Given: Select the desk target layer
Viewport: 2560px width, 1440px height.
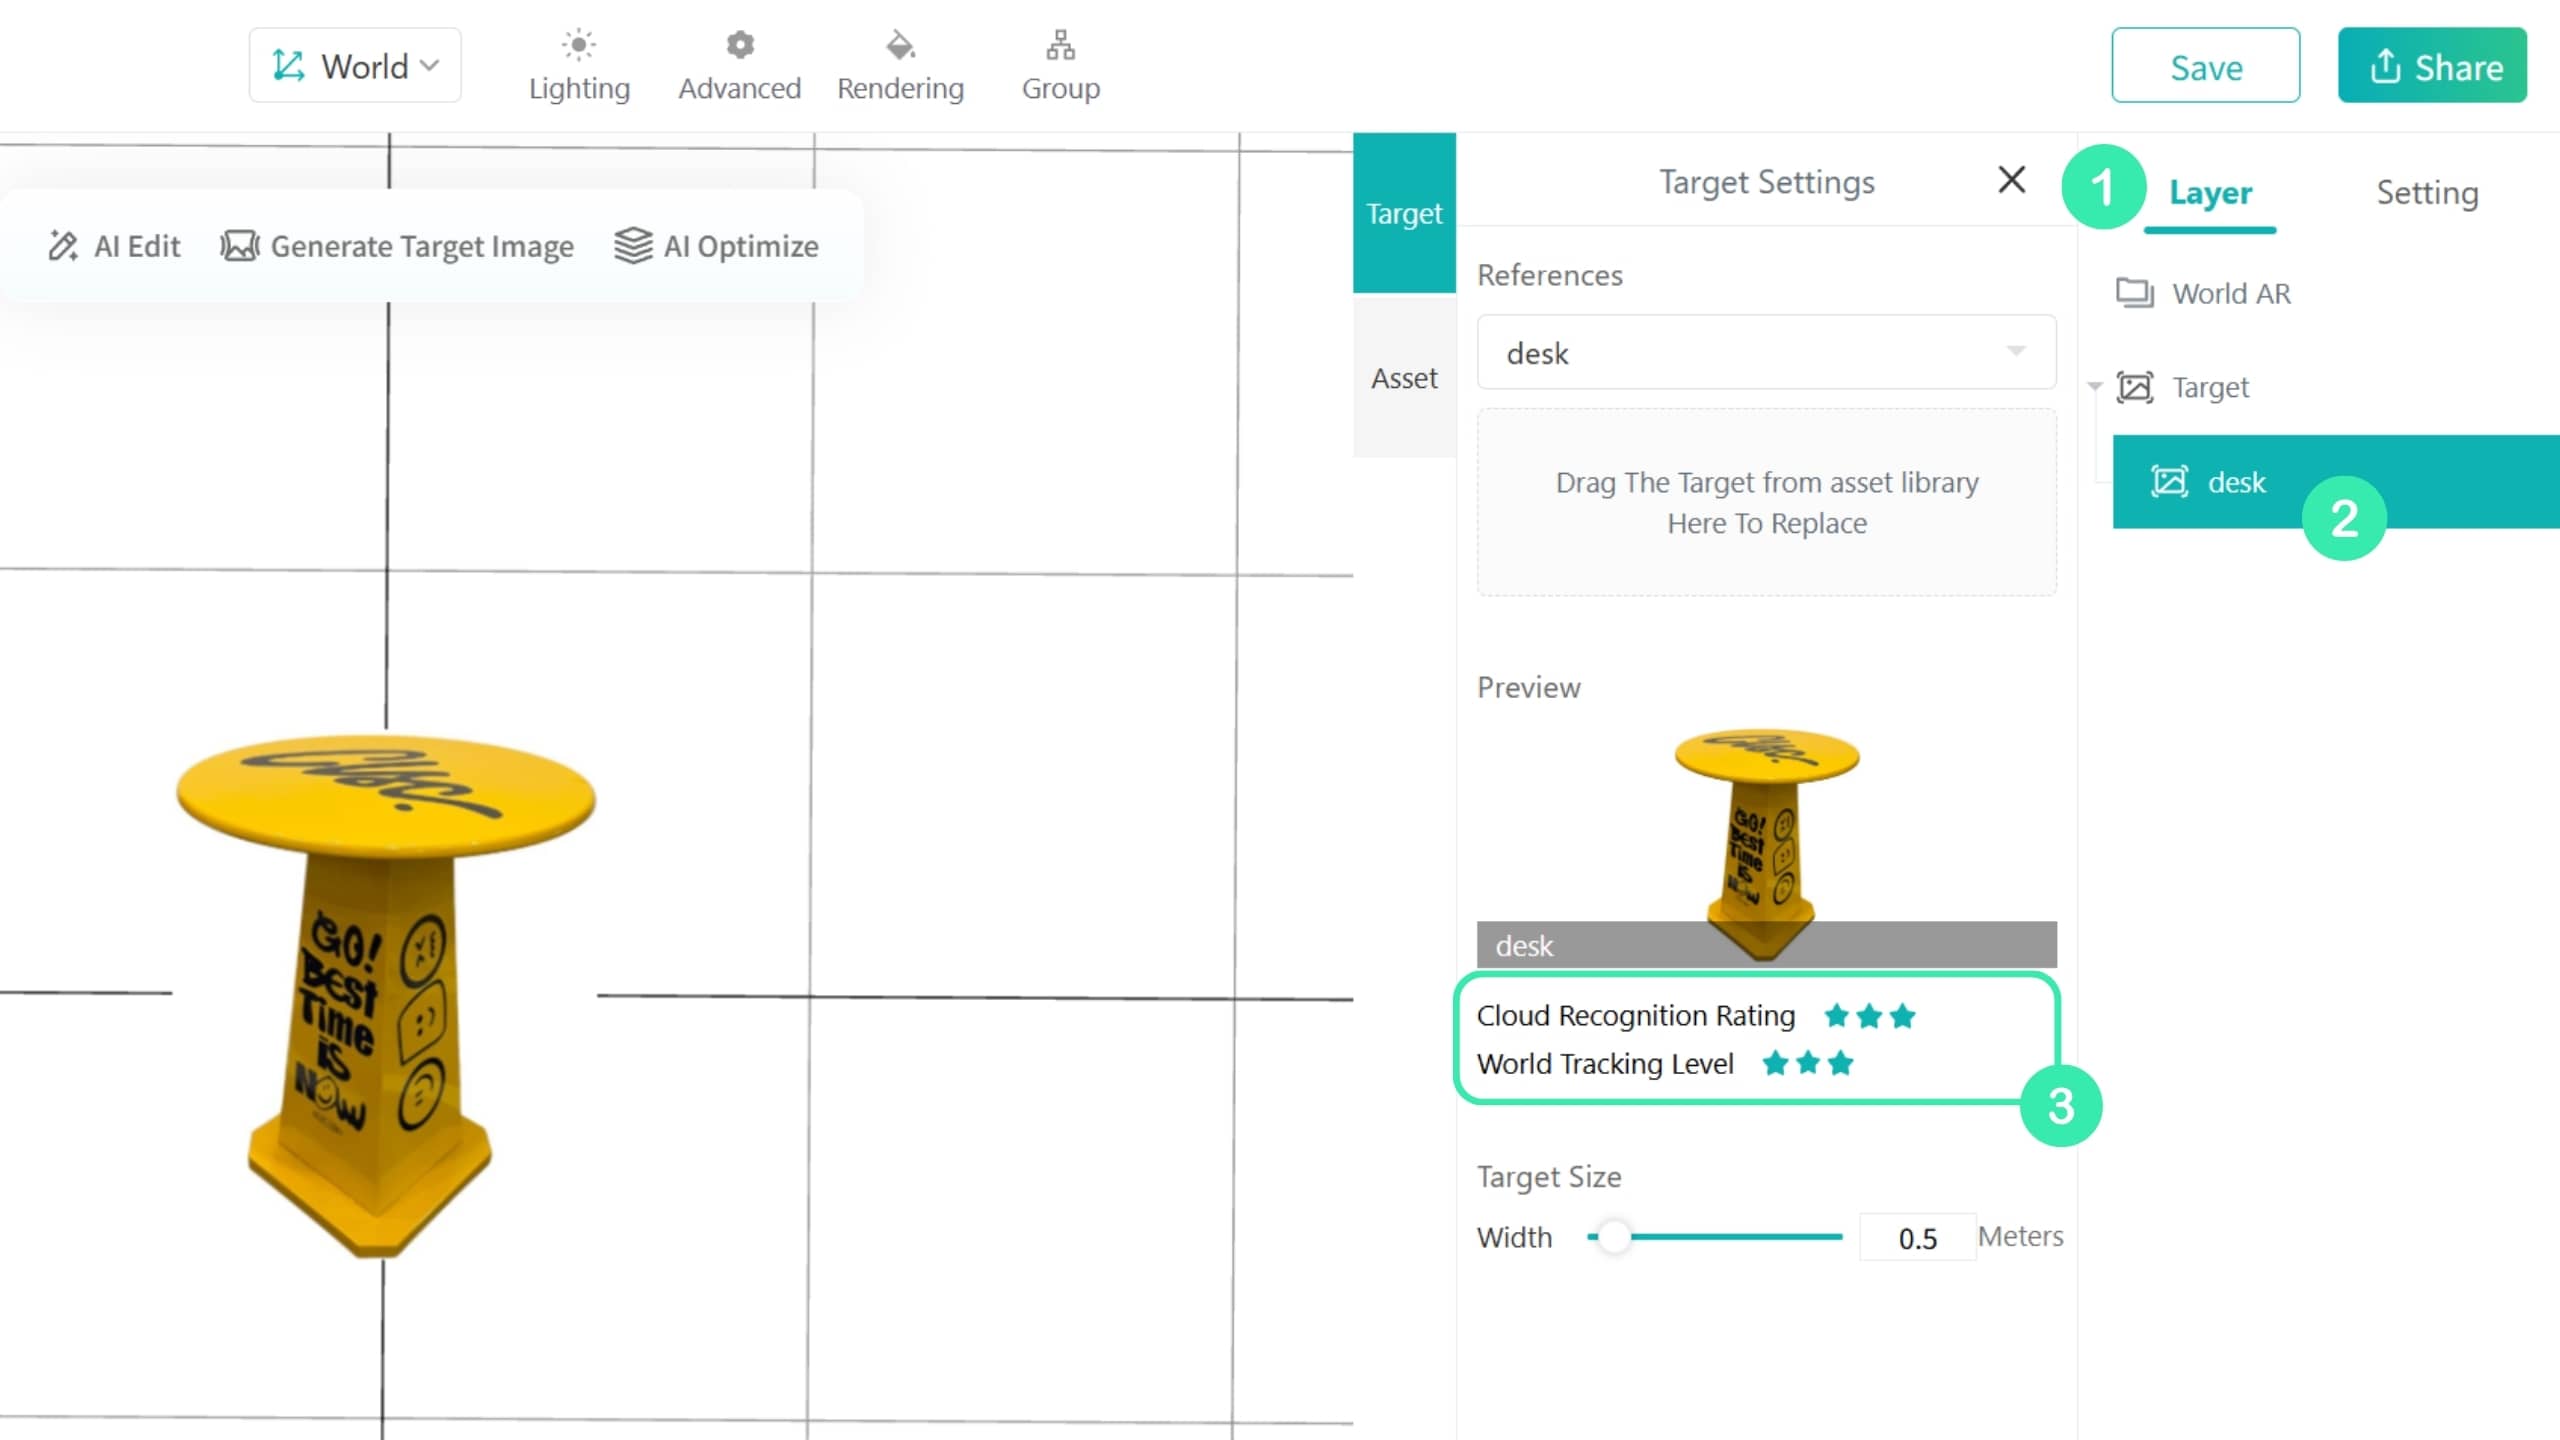Looking at the screenshot, I should (x=2336, y=482).
